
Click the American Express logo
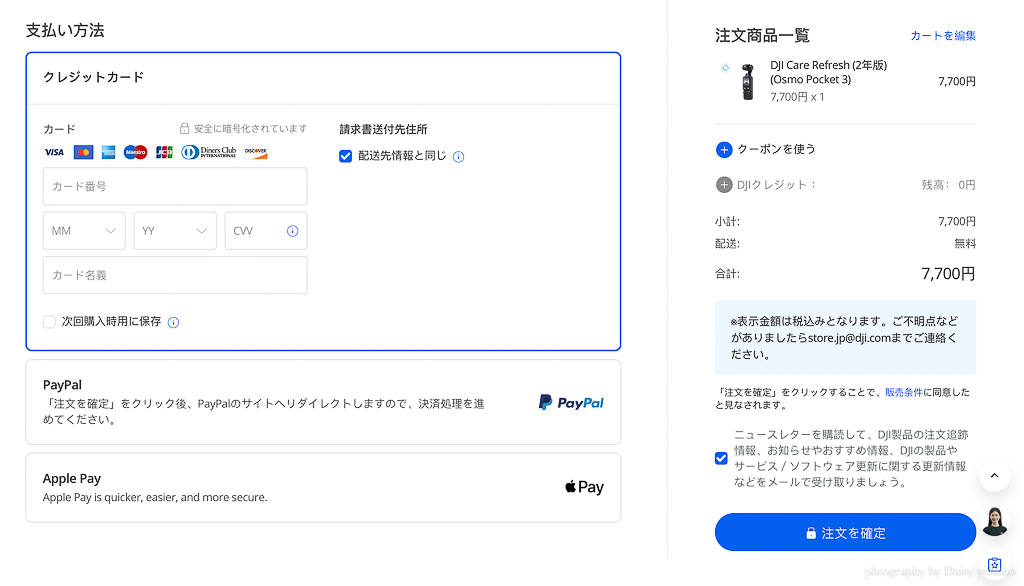(108, 152)
